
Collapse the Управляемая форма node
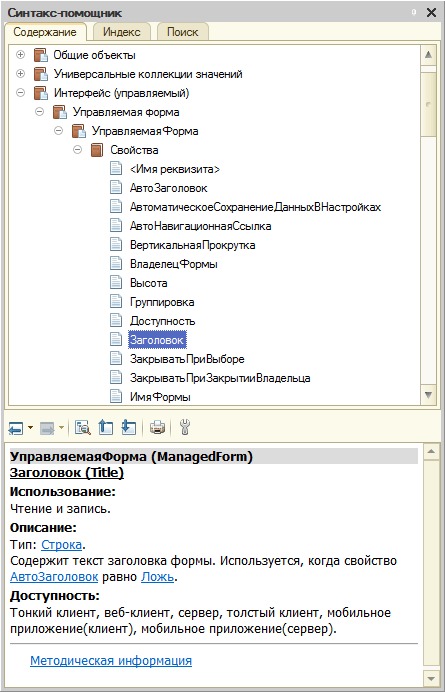tap(39, 112)
